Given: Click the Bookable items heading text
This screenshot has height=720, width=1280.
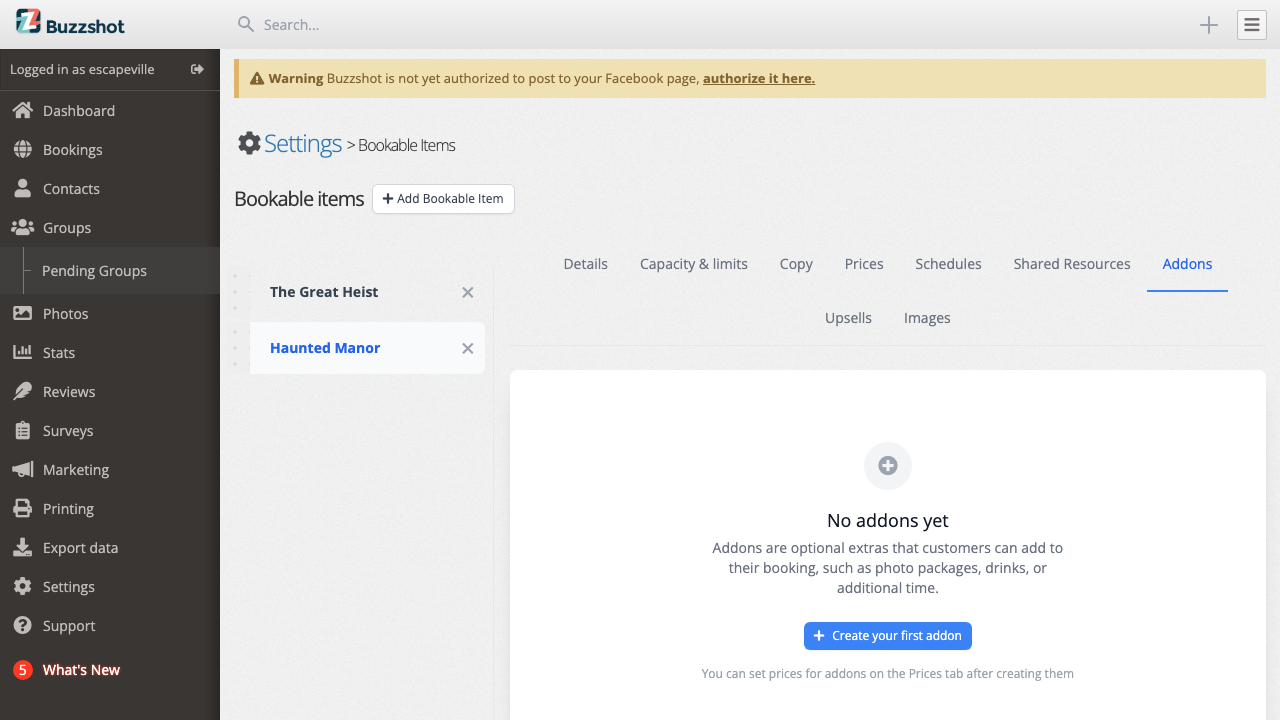Looking at the screenshot, I should pos(299,199).
